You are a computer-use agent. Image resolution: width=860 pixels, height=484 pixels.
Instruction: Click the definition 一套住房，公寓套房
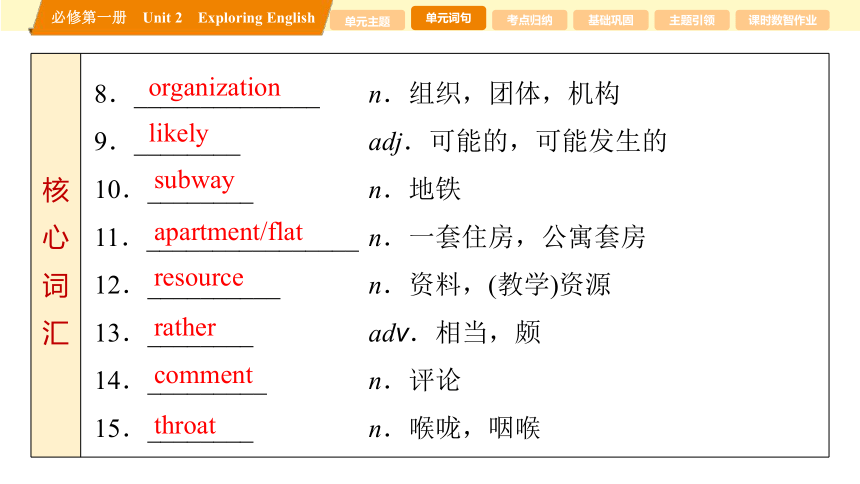pos(527,237)
